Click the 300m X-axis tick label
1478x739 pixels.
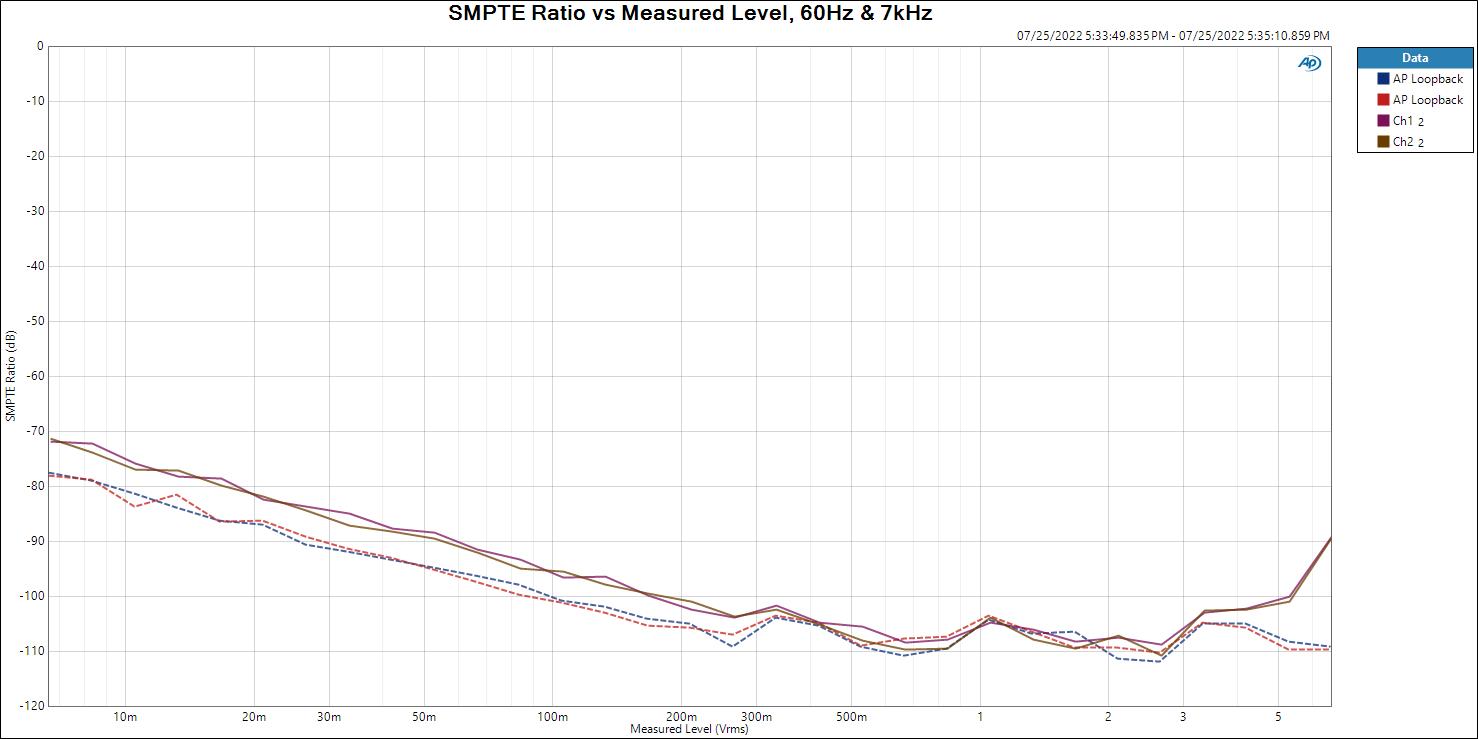756,717
